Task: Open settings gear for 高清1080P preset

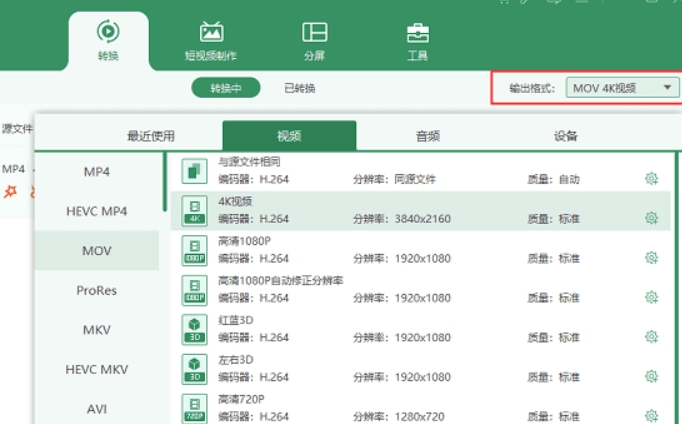Action: point(651,257)
